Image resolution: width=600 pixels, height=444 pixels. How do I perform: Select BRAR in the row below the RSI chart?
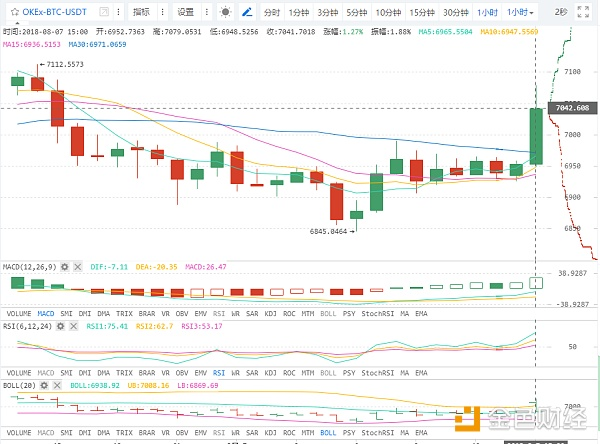(147, 373)
